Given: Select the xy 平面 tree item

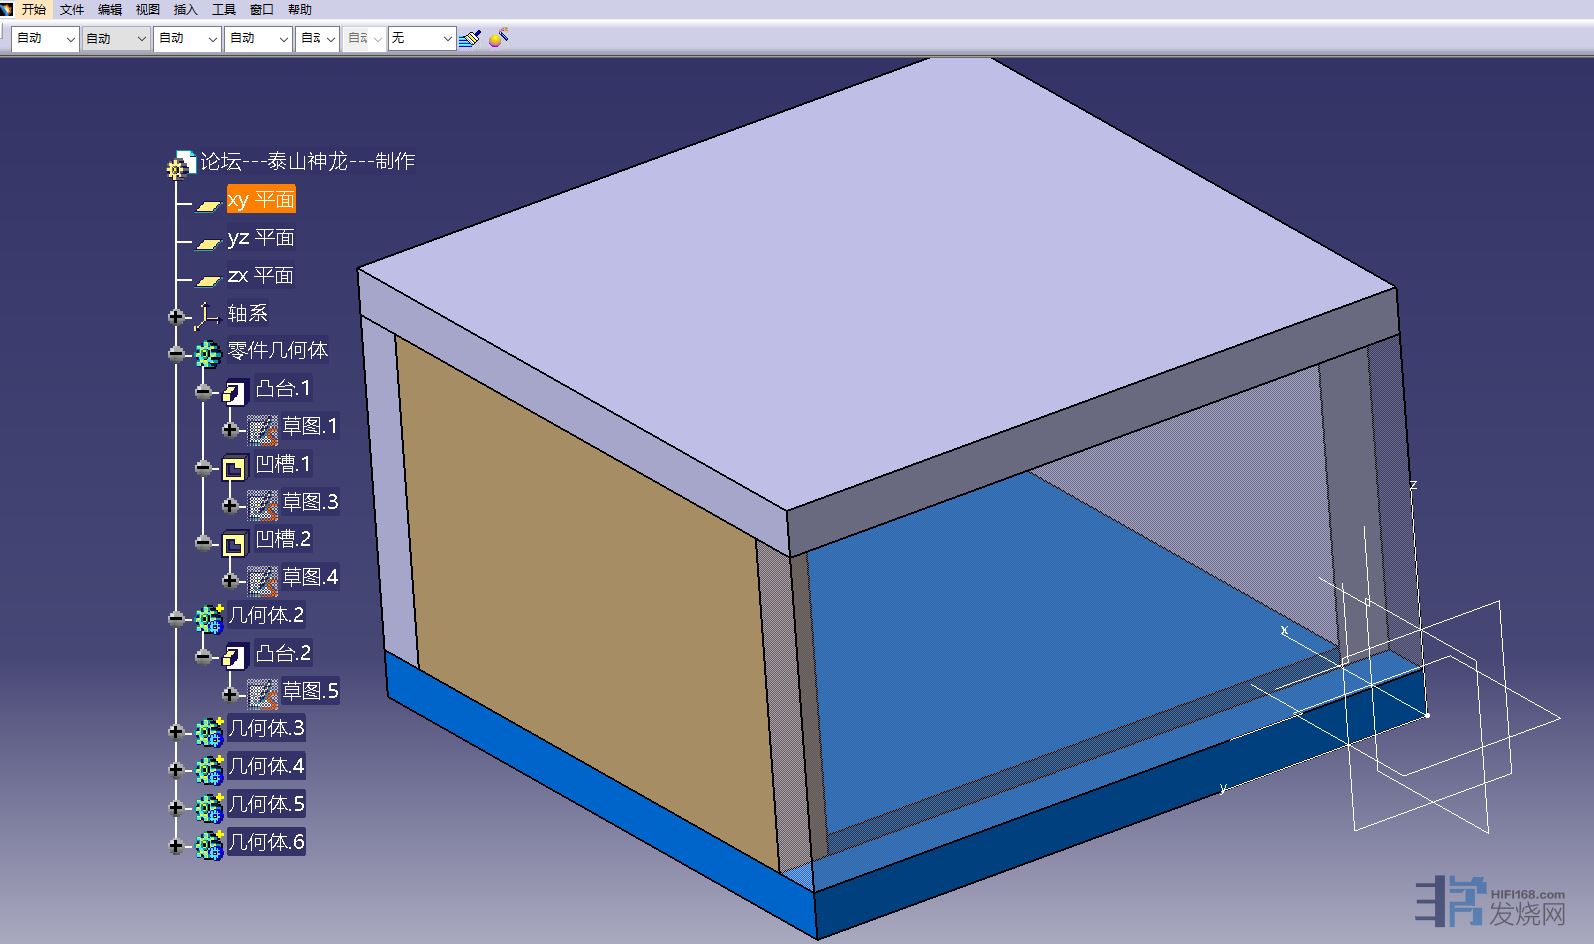Looking at the screenshot, I should [x=261, y=200].
